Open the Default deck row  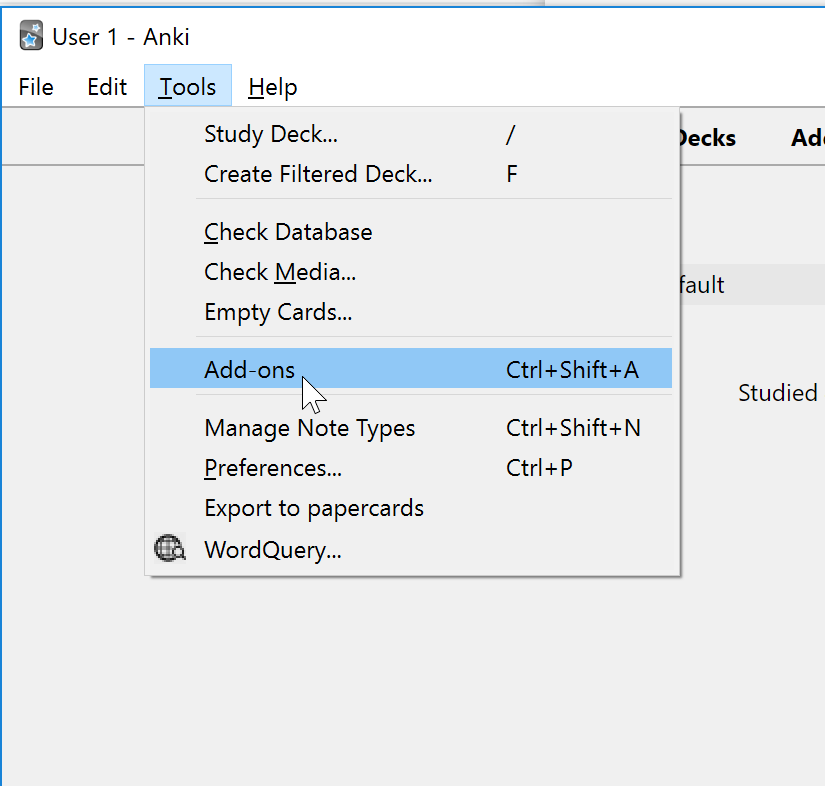(752, 285)
